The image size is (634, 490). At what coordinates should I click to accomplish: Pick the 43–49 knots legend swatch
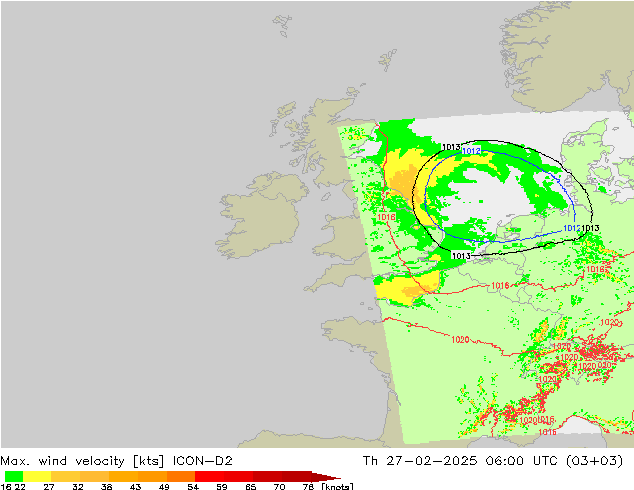point(152,476)
